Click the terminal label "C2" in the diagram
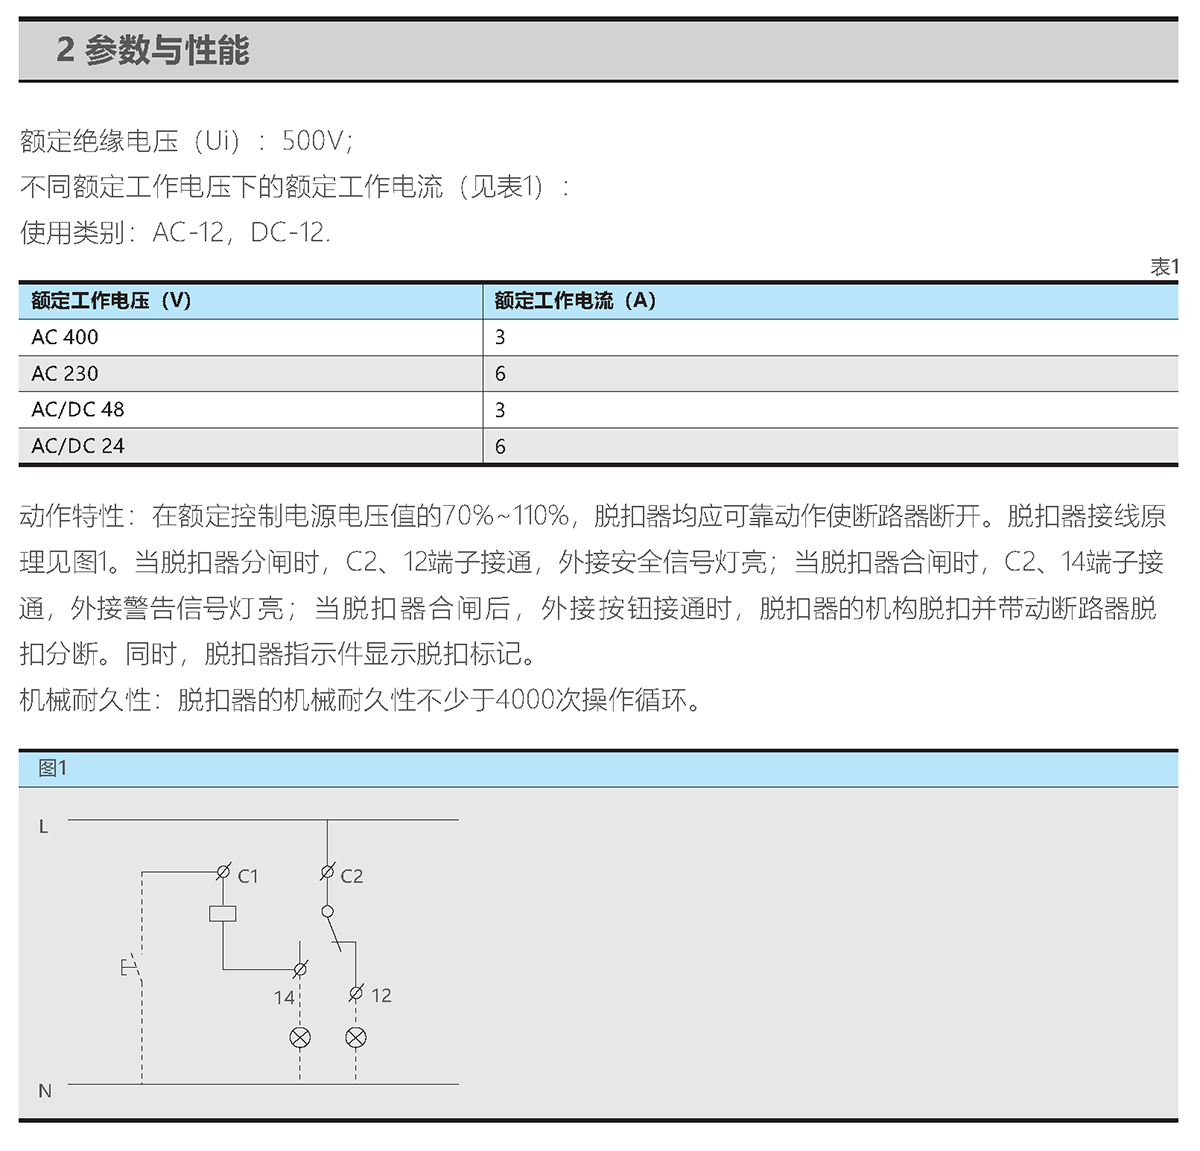Image resolution: width=1200 pixels, height=1151 pixels. [352, 877]
